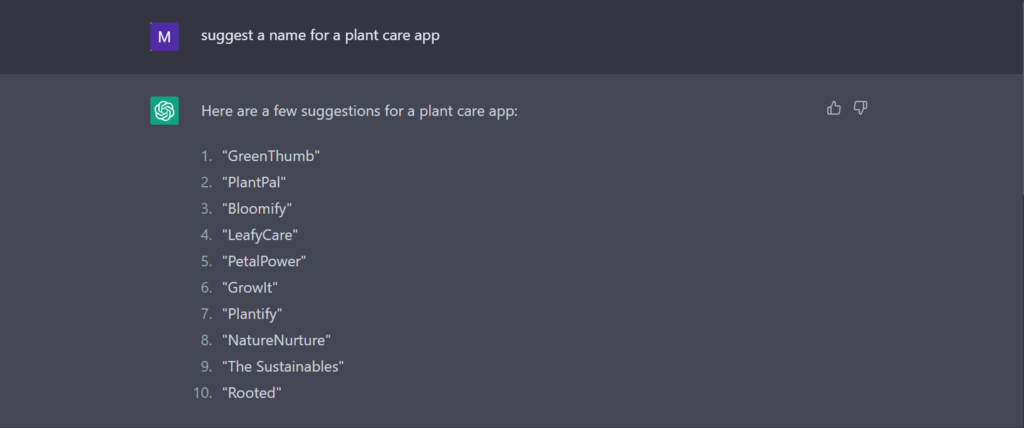
Task: Click the green ChatGPT logo avatar
Action: click(164, 111)
